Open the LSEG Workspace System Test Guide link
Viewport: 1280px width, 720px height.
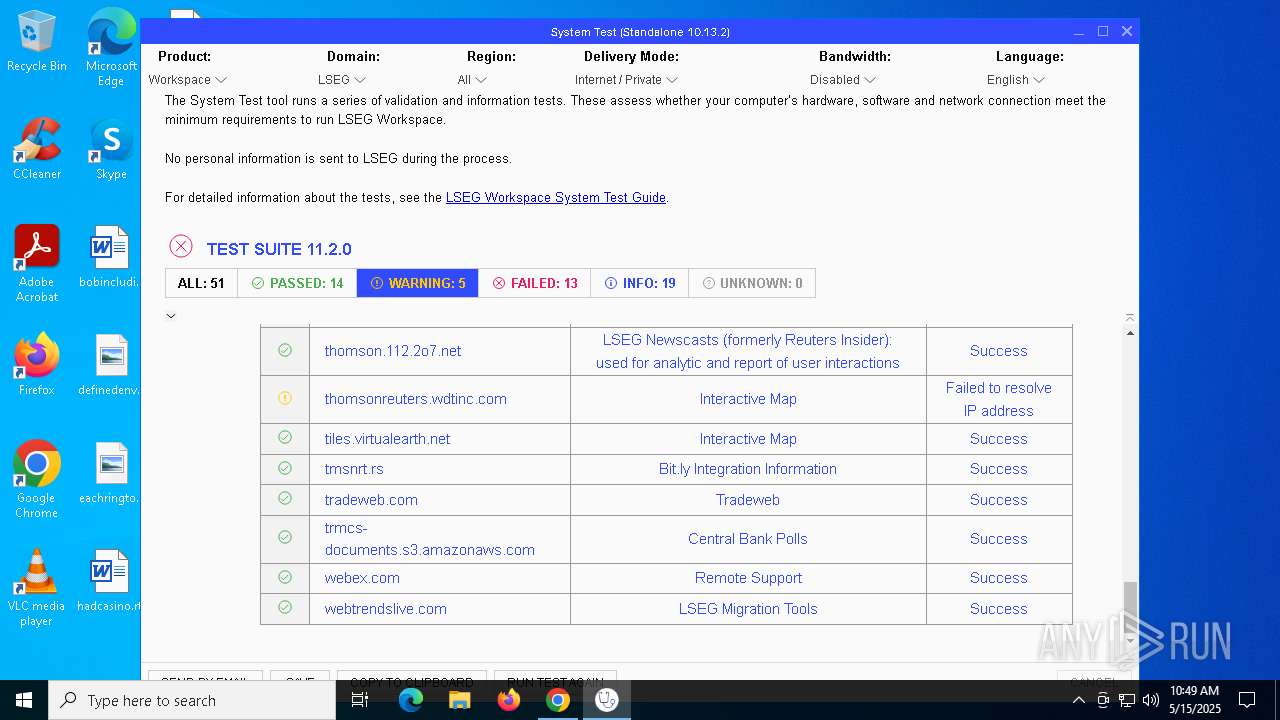click(x=556, y=198)
